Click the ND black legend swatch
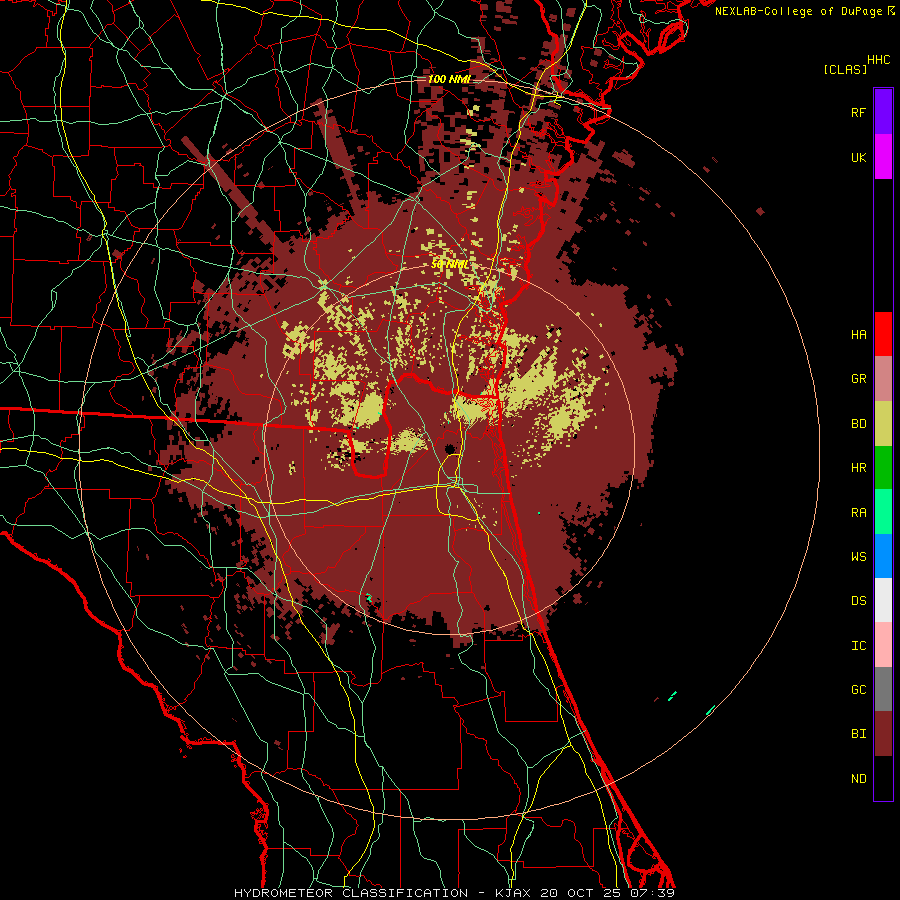 pos(883,778)
